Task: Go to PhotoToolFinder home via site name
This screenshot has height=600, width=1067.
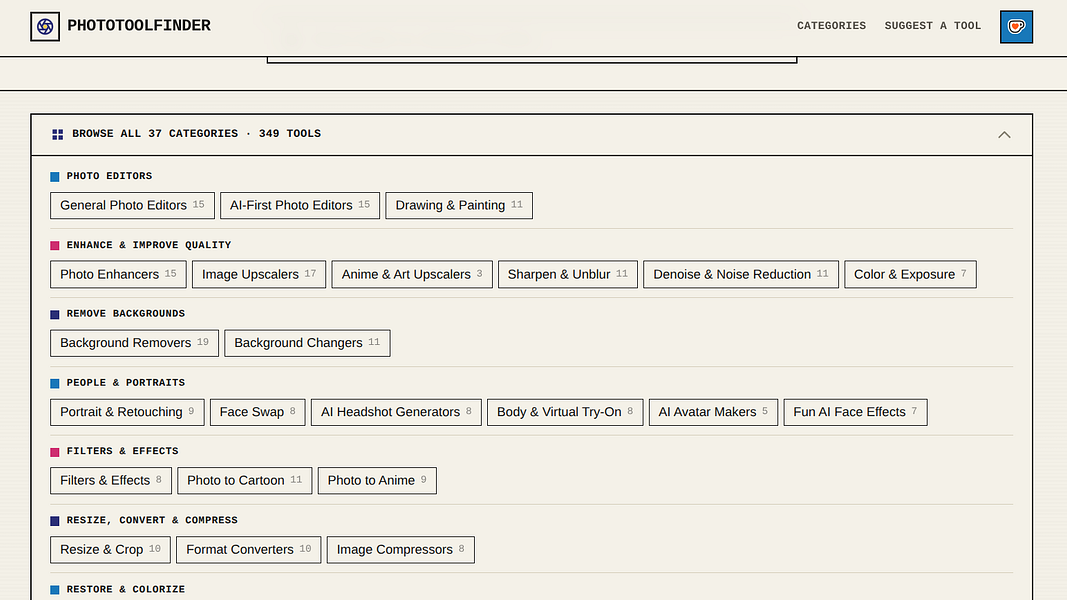Action: click(x=139, y=26)
